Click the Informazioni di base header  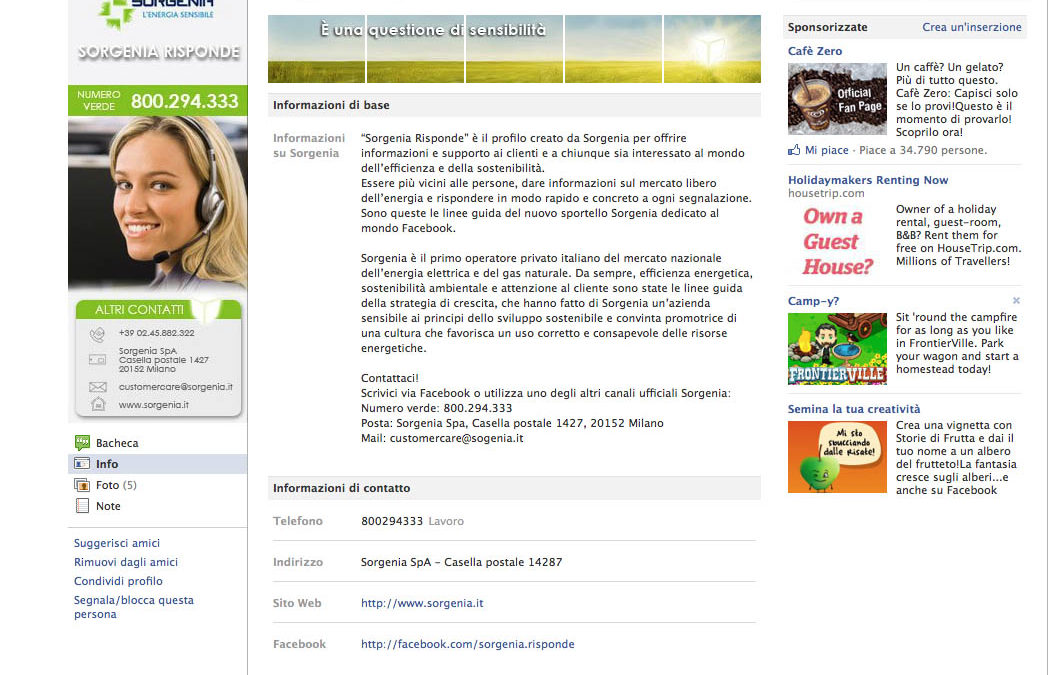pyautogui.click(x=514, y=105)
